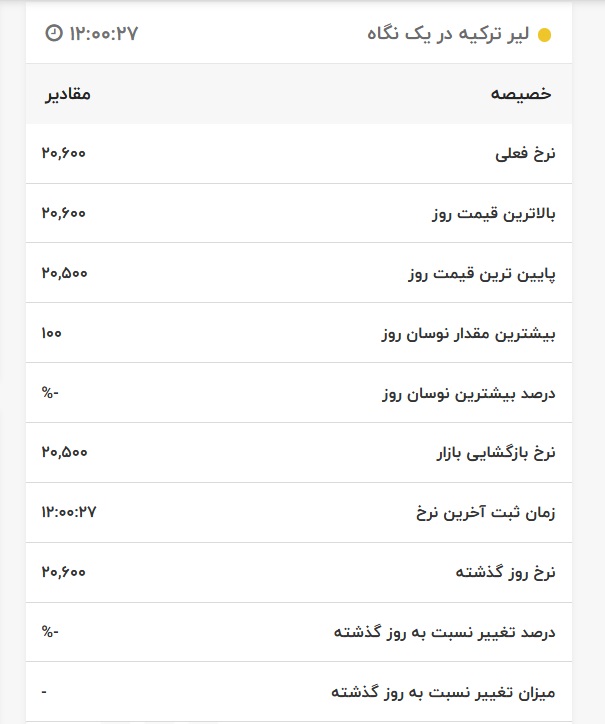Click the «میزان تغییر نسبت به روز گذشته» label
The height and width of the screenshot is (724, 605).
tap(444, 692)
